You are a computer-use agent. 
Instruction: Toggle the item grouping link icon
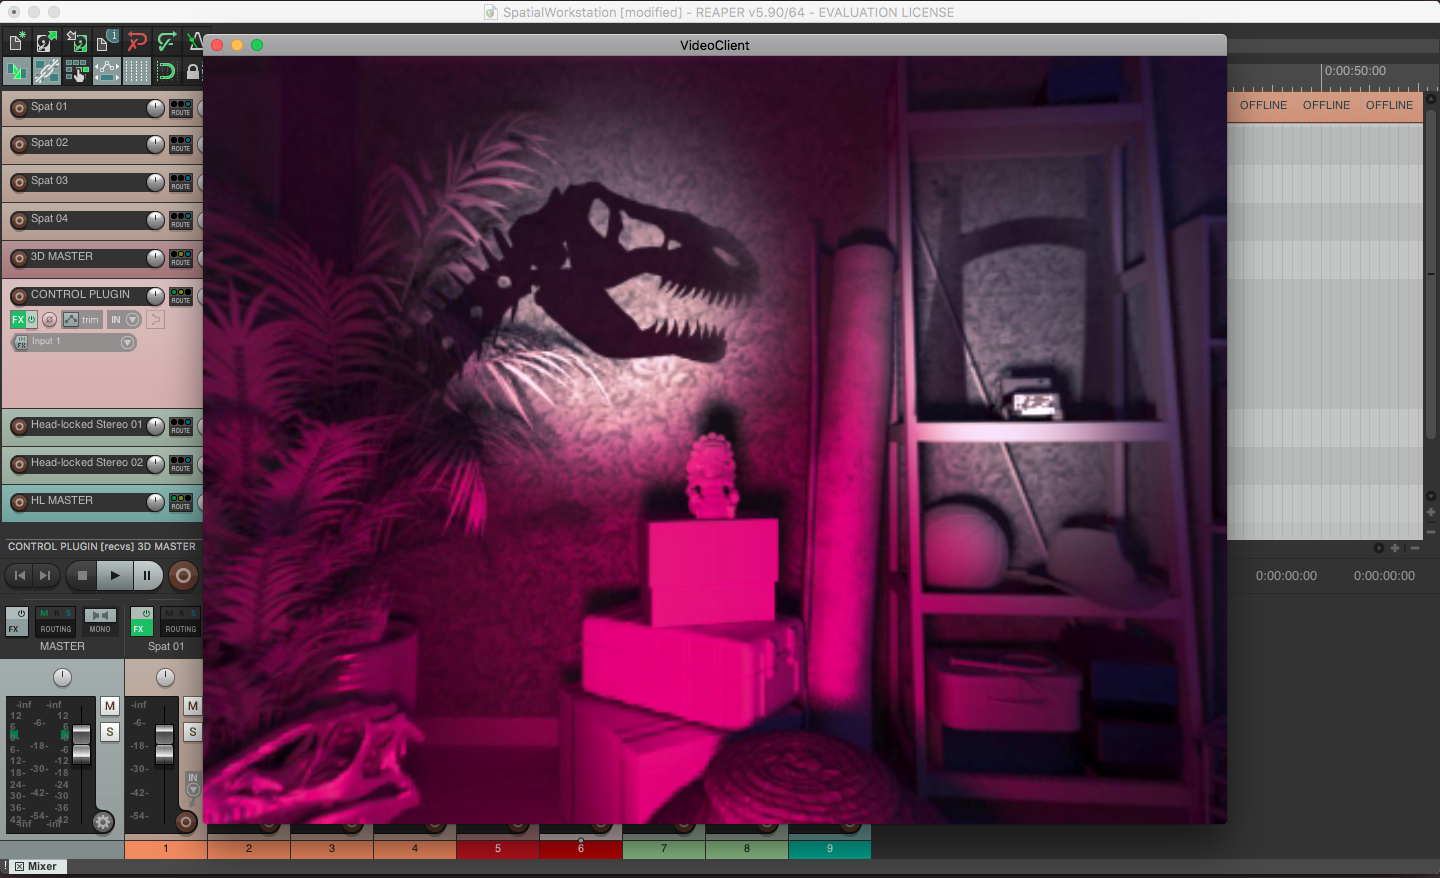(47, 71)
